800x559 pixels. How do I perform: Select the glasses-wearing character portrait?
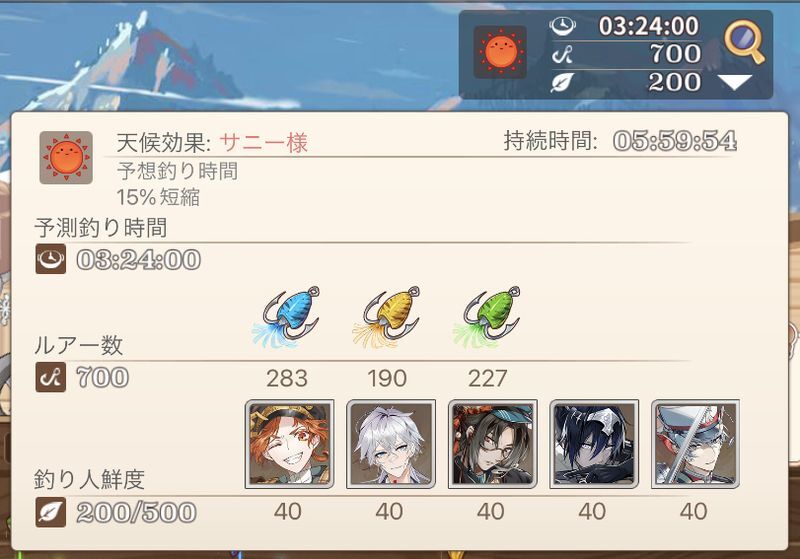(492, 444)
